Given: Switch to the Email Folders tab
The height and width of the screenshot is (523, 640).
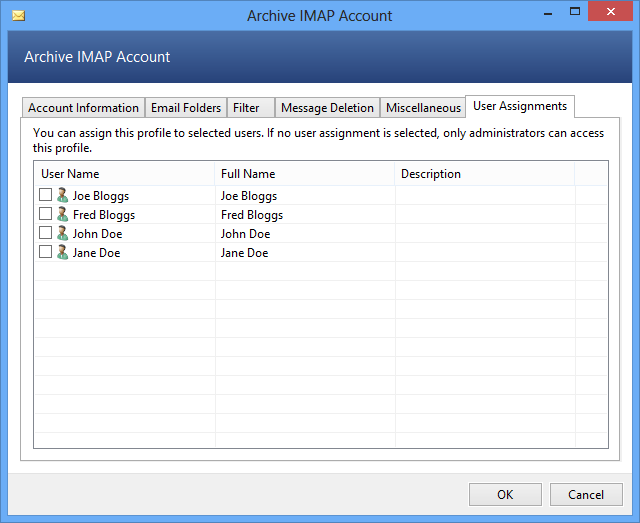Looking at the screenshot, I should tap(186, 108).
